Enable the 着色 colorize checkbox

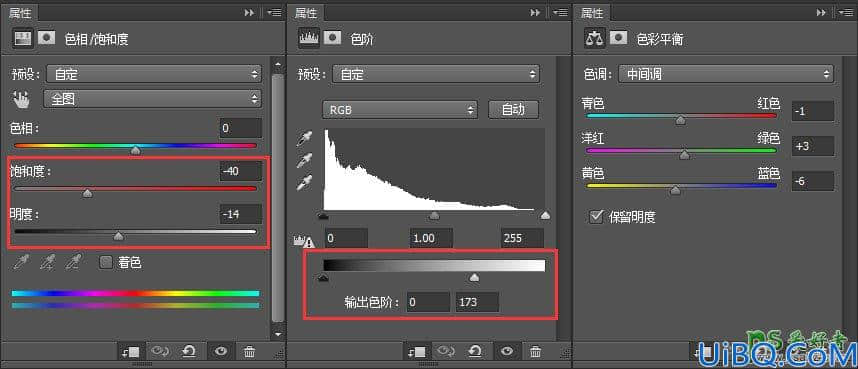pyautogui.click(x=106, y=262)
